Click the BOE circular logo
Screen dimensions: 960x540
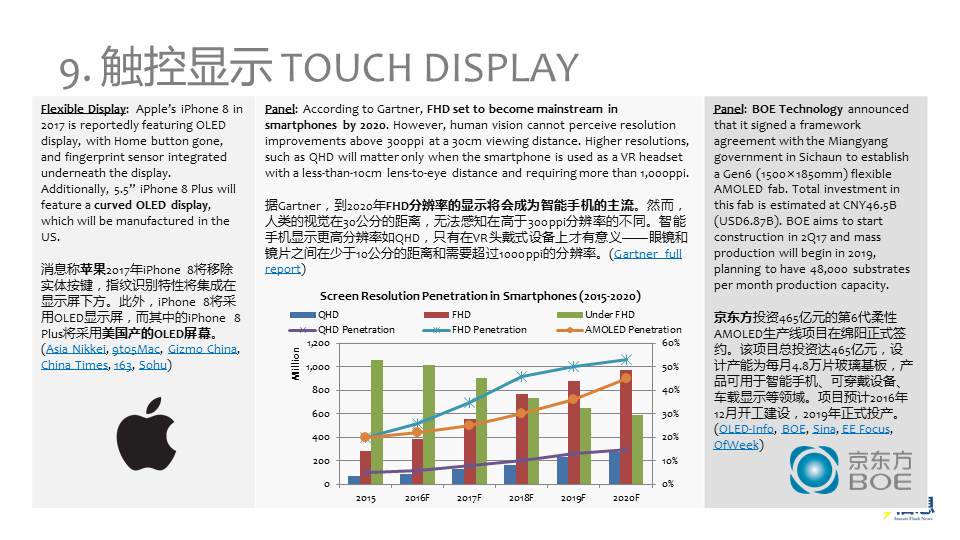814,470
